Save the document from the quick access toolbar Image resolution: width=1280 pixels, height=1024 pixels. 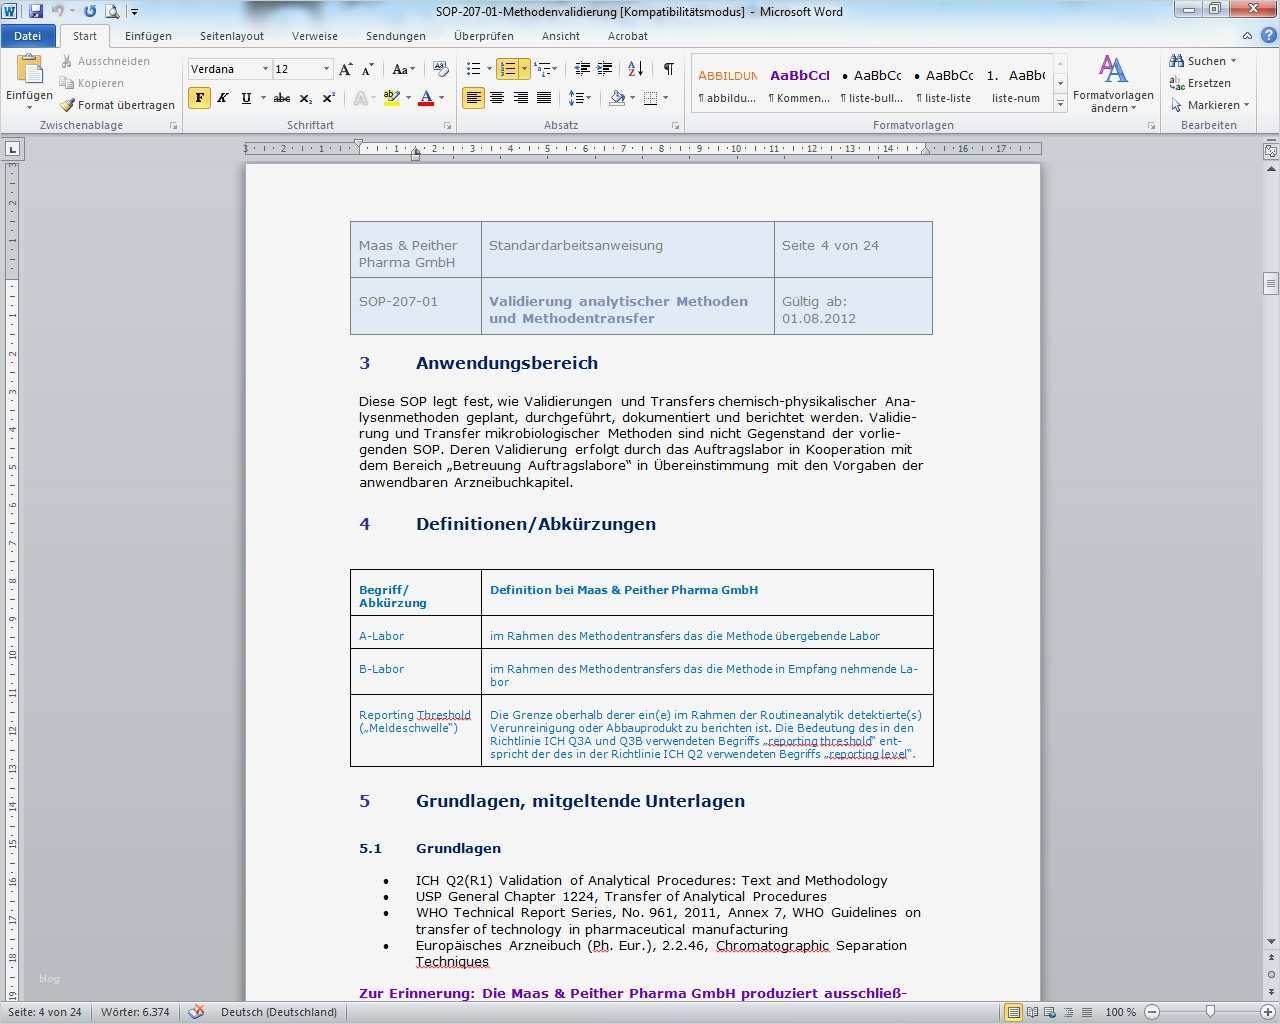click(36, 11)
